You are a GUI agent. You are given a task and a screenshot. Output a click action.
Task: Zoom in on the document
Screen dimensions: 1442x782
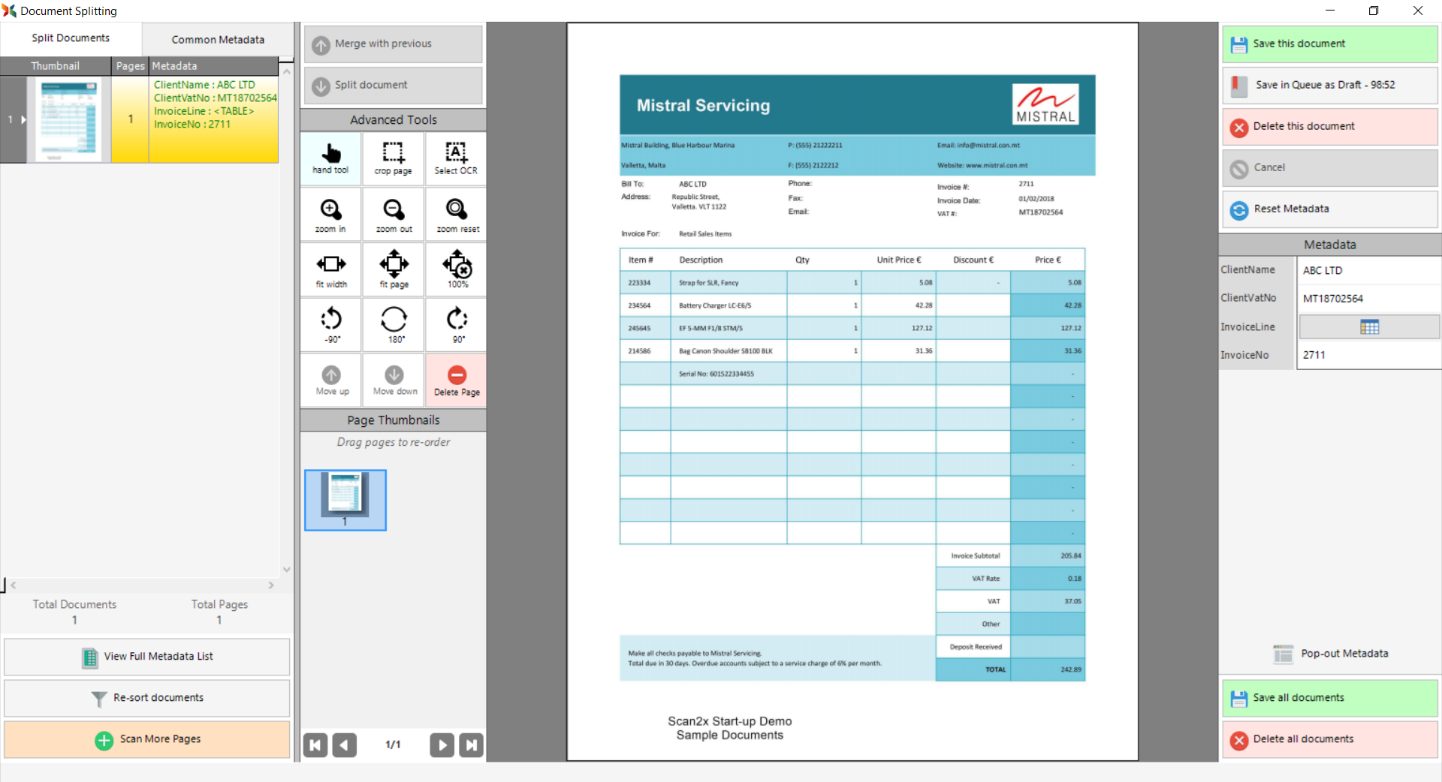click(x=331, y=215)
